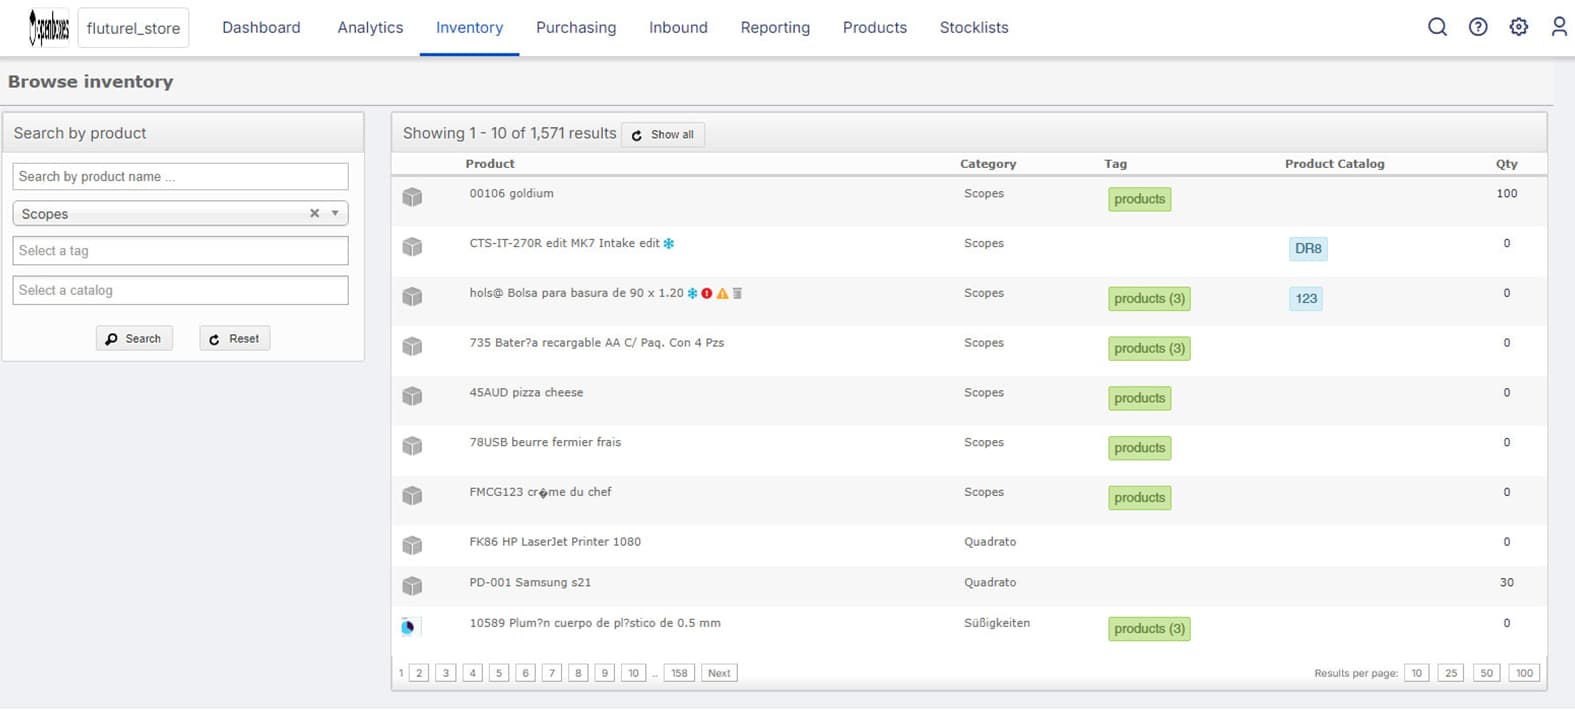The height and width of the screenshot is (710, 1575).
Task: Open the search magnifier icon in header
Action: pyautogui.click(x=1437, y=27)
